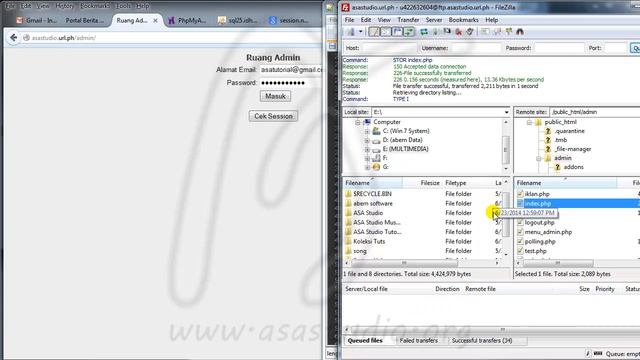Click the Port input field
The image size is (640, 360).
[615, 48]
